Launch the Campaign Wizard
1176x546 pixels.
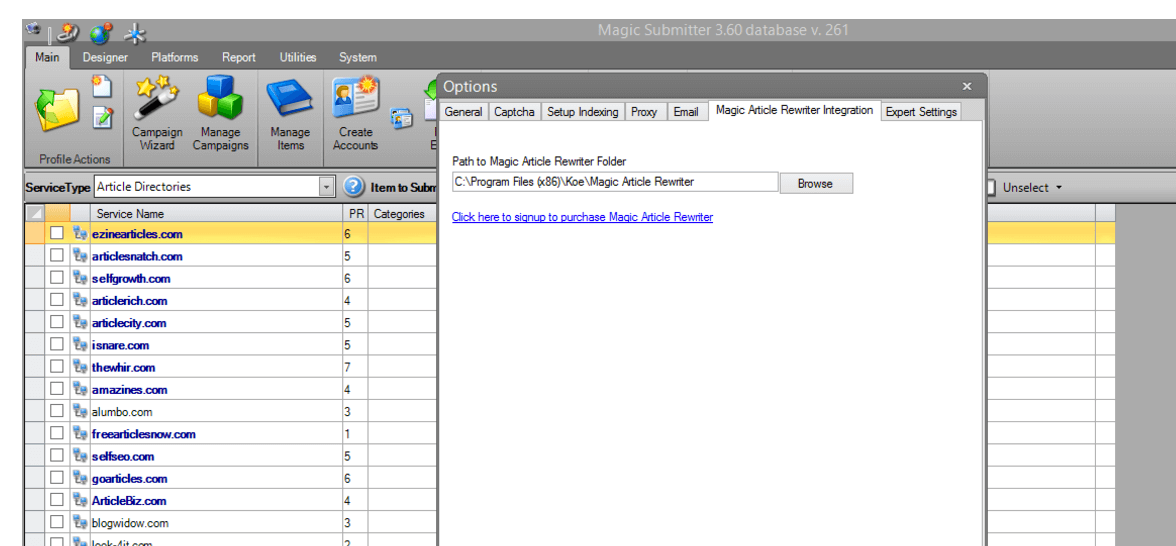click(157, 113)
